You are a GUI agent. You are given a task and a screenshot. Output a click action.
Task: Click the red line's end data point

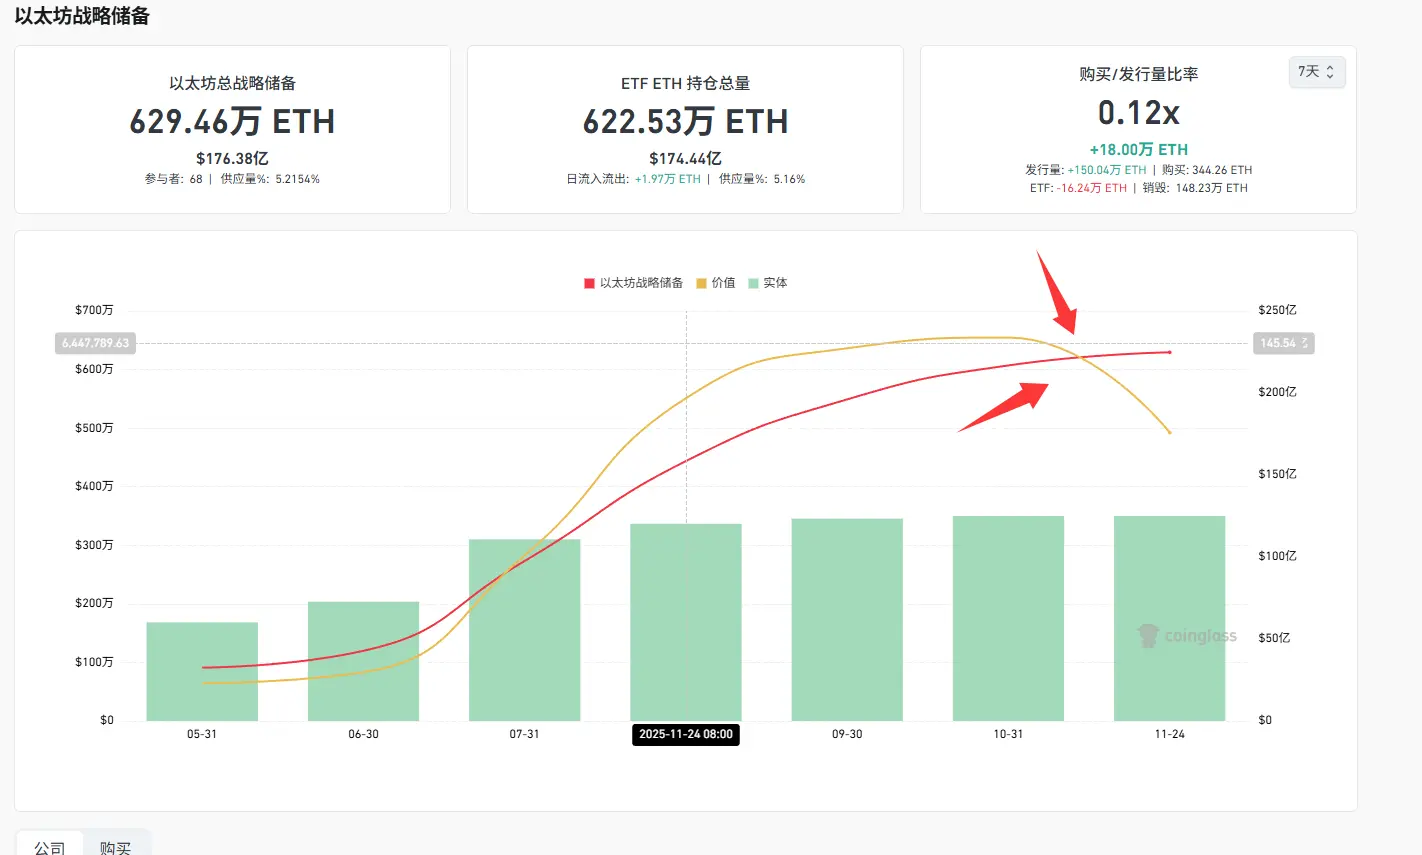1170,352
